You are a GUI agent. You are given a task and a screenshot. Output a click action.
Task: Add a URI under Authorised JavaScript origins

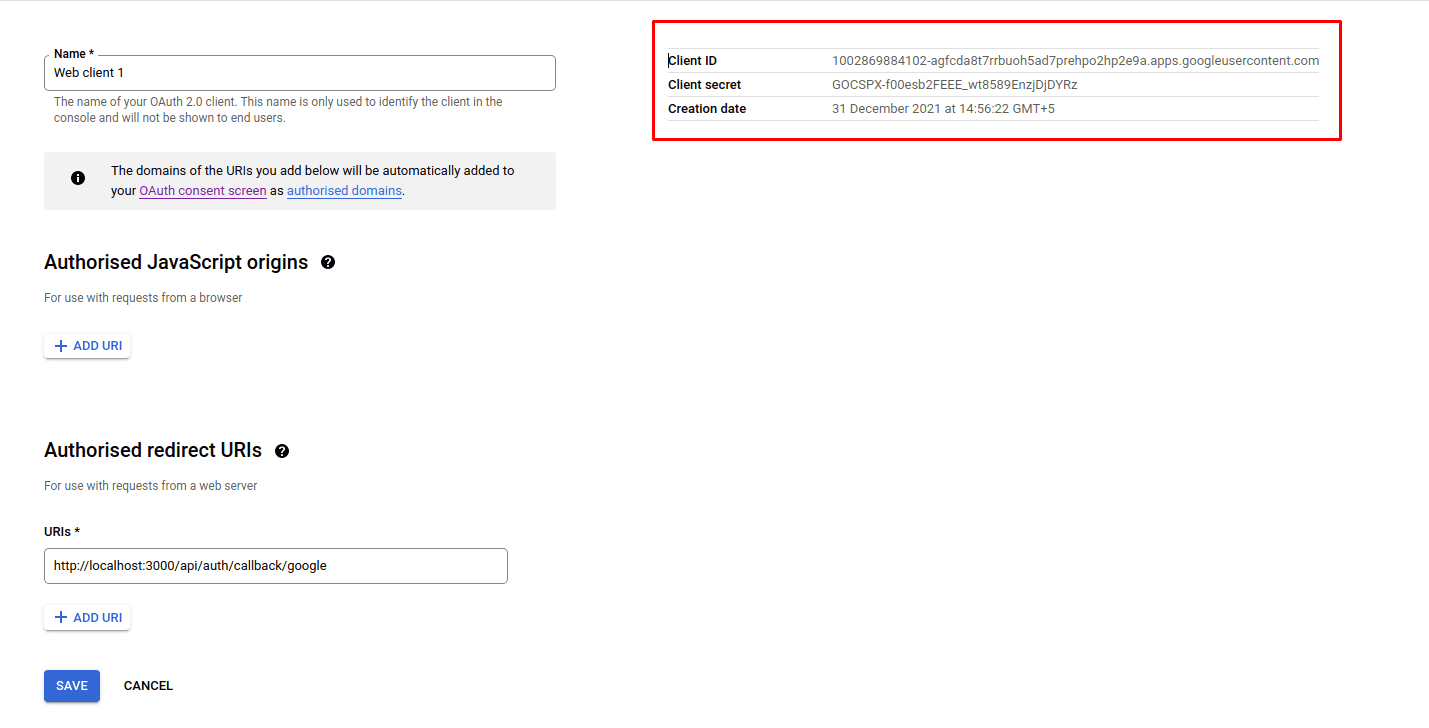87,346
